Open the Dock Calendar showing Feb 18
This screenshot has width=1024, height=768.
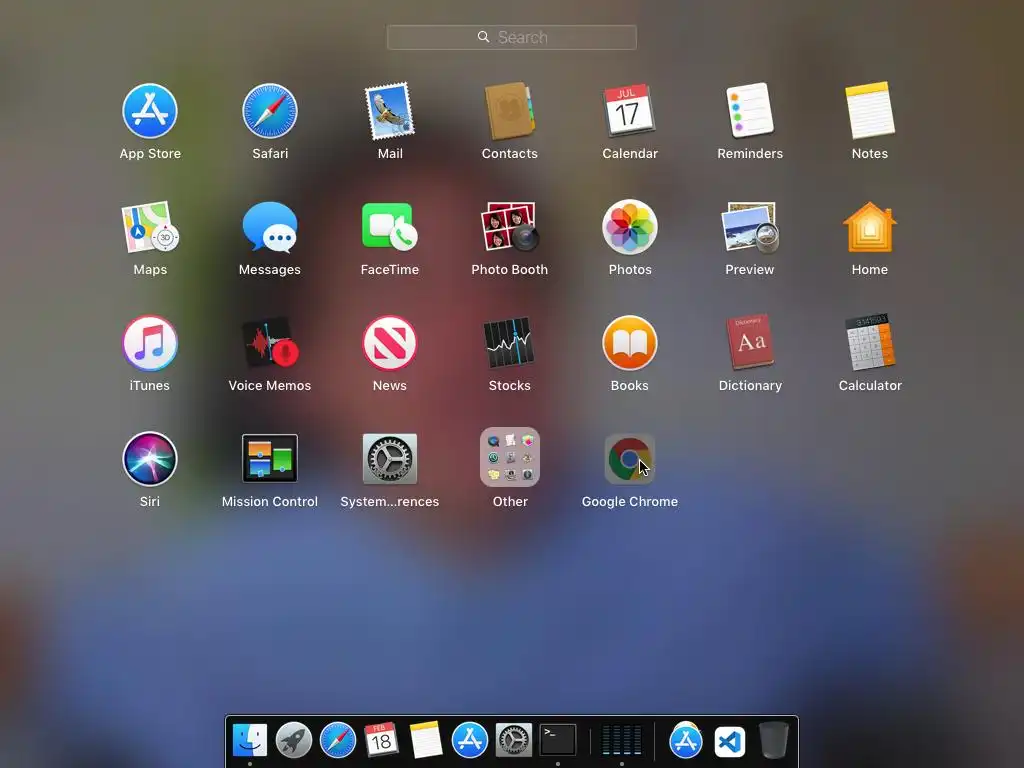tap(381, 740)
